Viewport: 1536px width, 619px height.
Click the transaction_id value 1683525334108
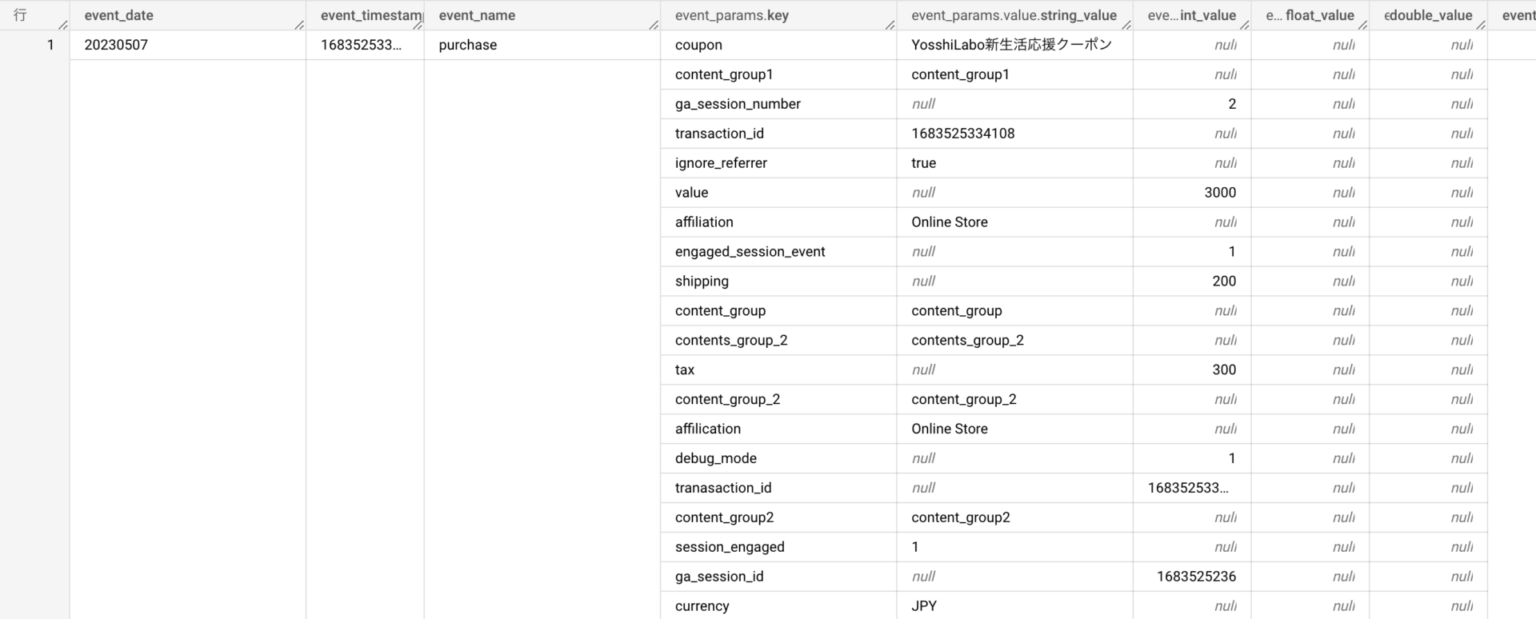pos(962,133)
